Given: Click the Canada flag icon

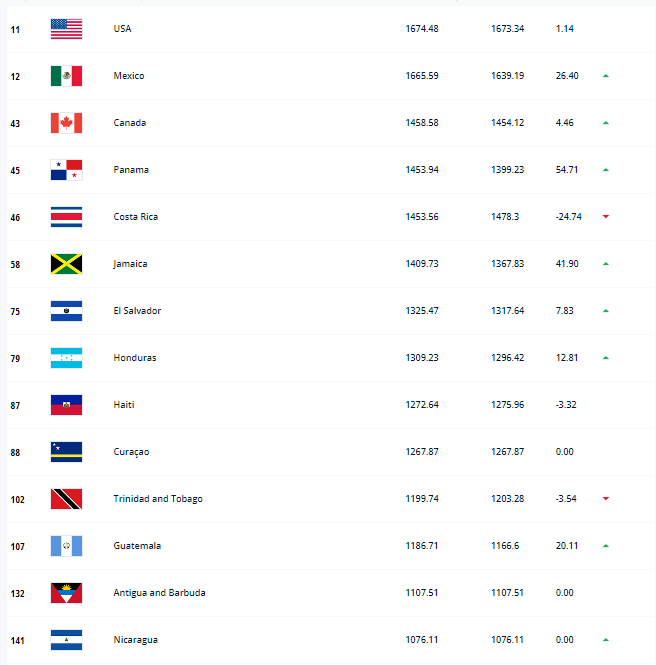Looking at the screenshot, I should point(66,123).
